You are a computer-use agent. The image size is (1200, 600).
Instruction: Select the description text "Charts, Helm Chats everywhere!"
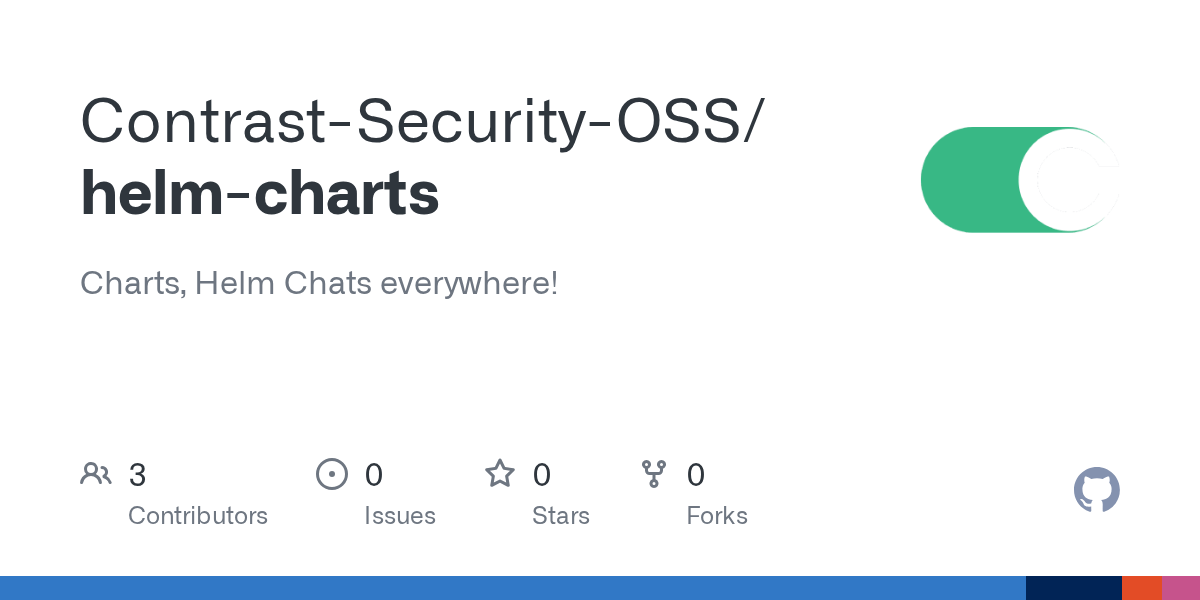pyautogui.click(x=319, y=283)
